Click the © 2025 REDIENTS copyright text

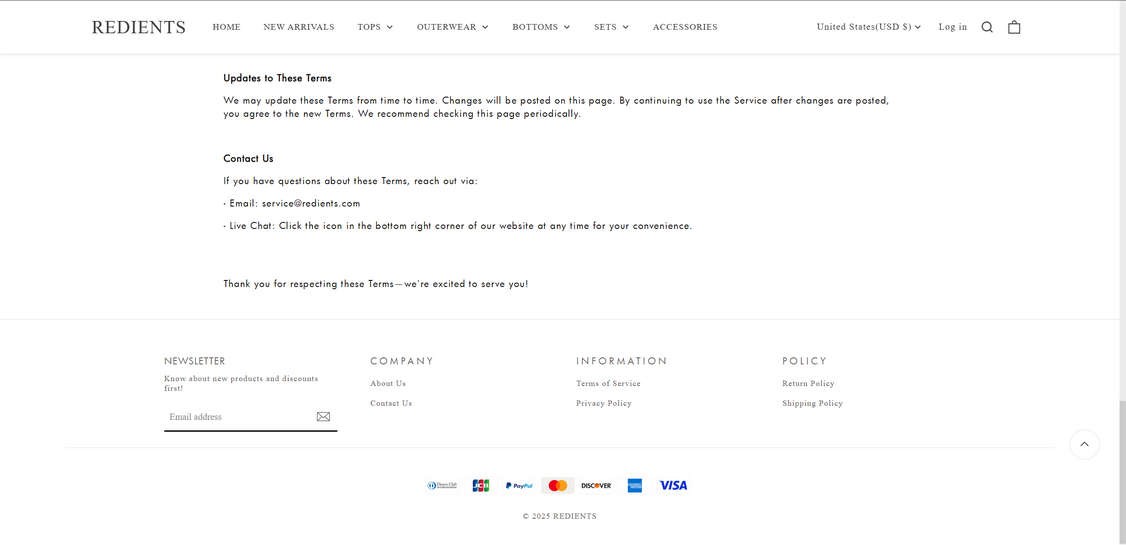559,516
